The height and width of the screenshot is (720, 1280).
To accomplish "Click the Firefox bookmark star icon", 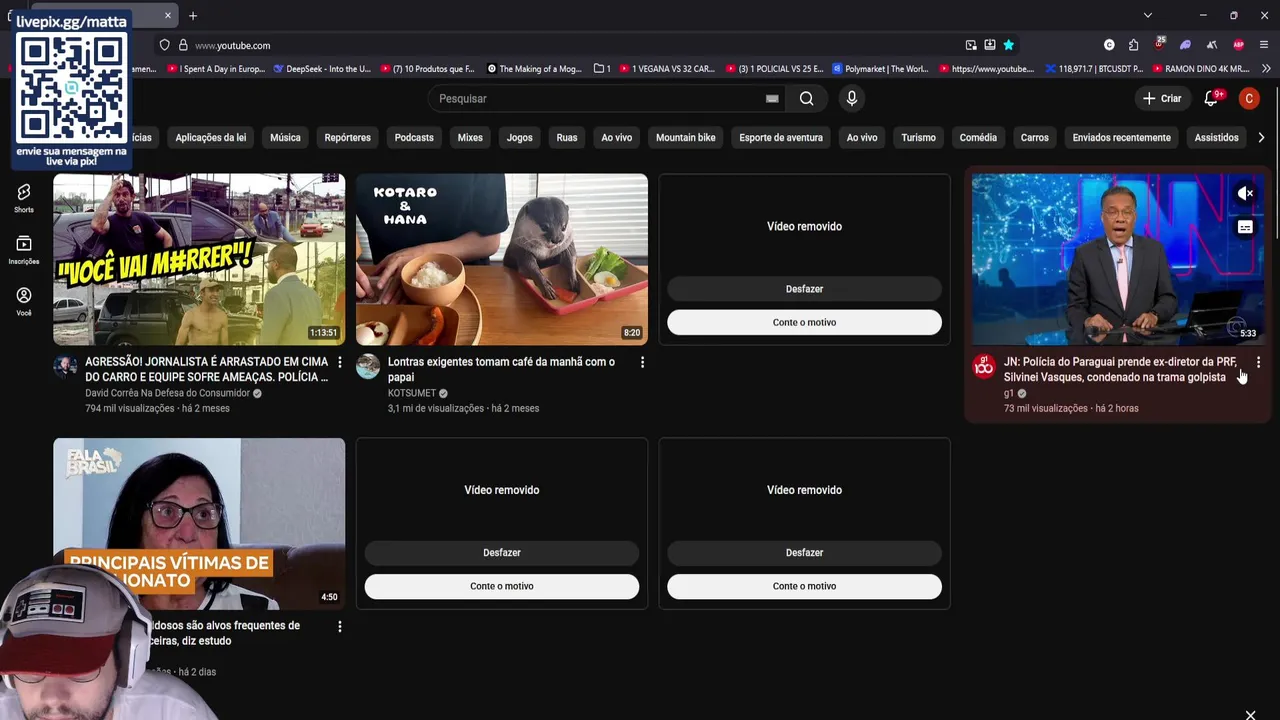I will click(1008, 45).
